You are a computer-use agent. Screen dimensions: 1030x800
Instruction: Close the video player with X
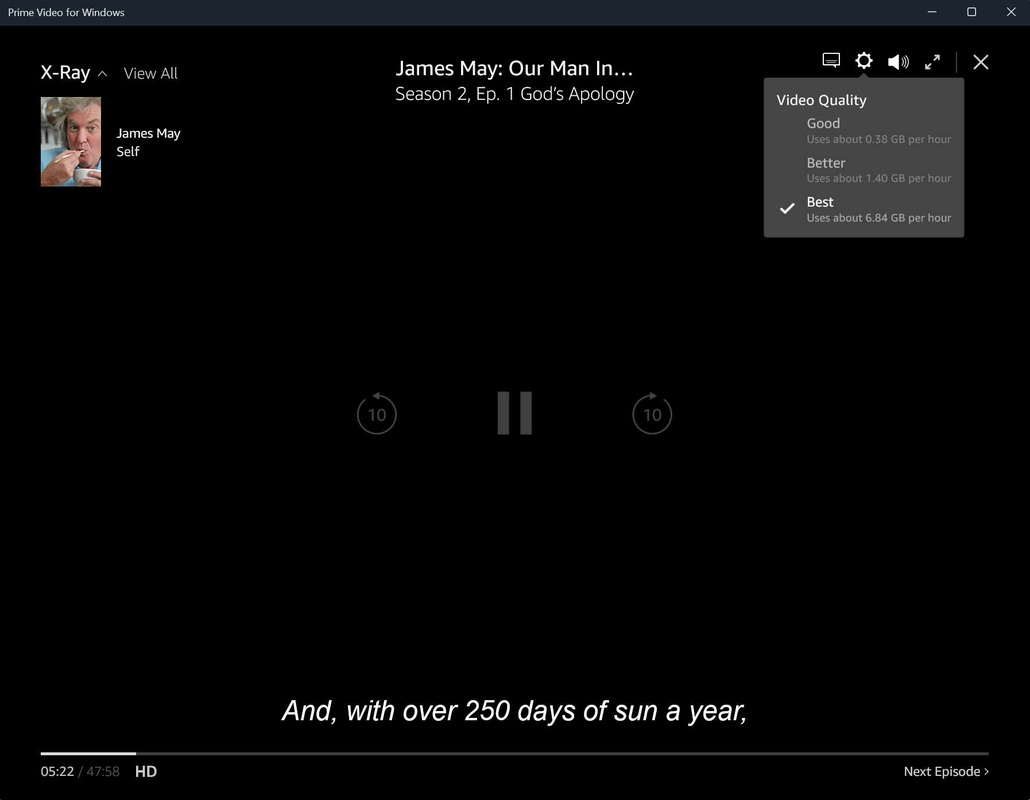pos(981,62)
